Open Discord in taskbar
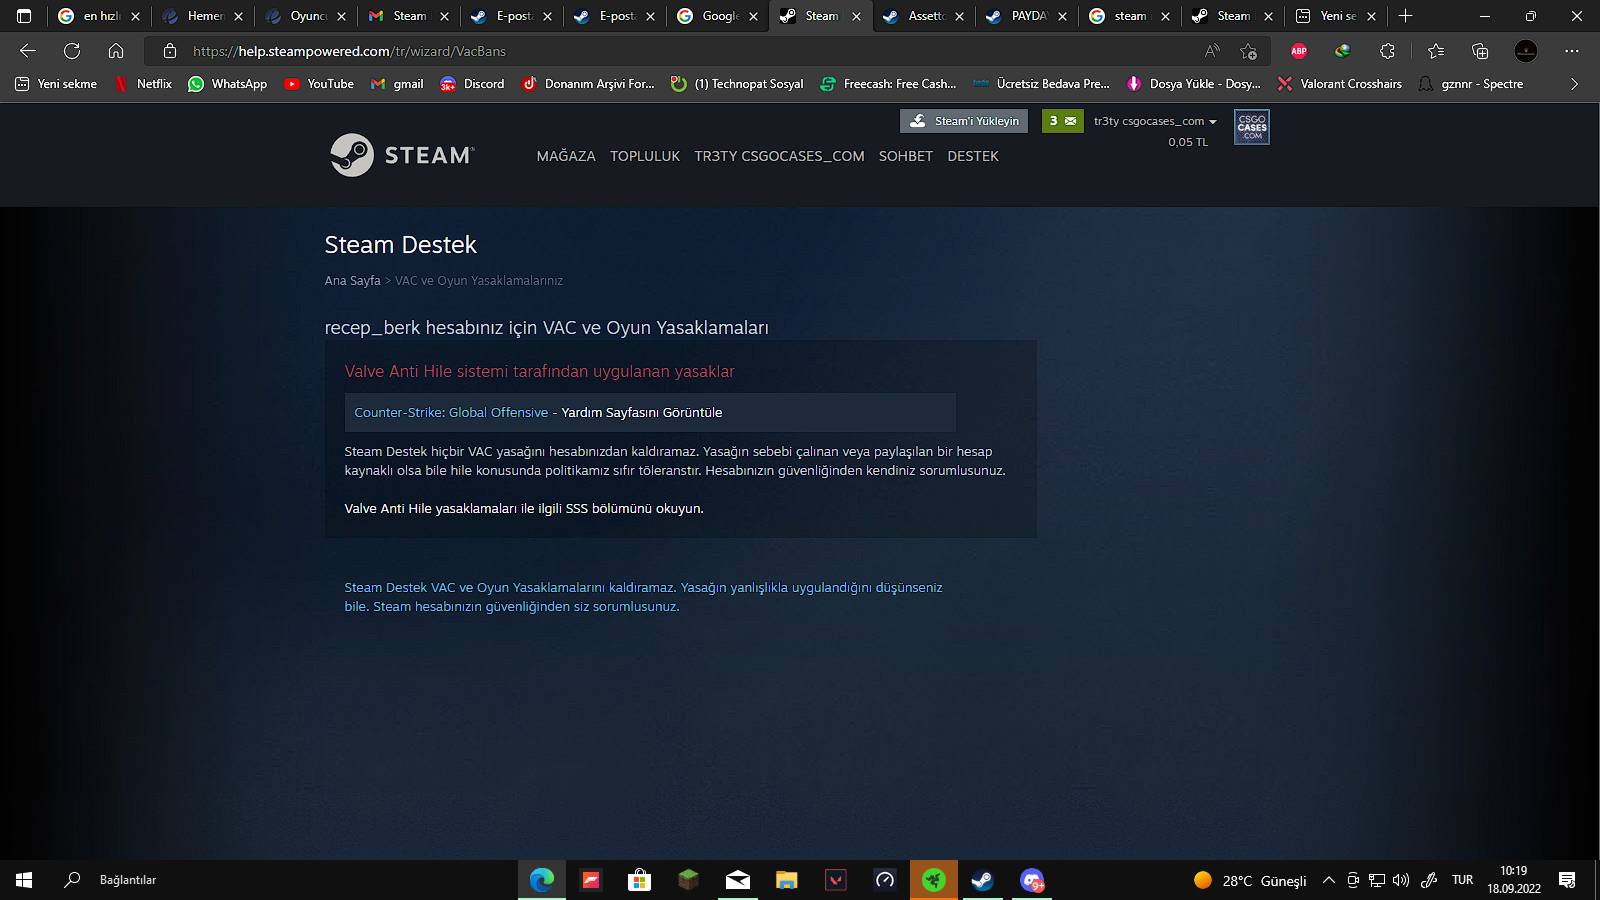1600x900 pixels. pyautogui.click(x=1032, y=880)
